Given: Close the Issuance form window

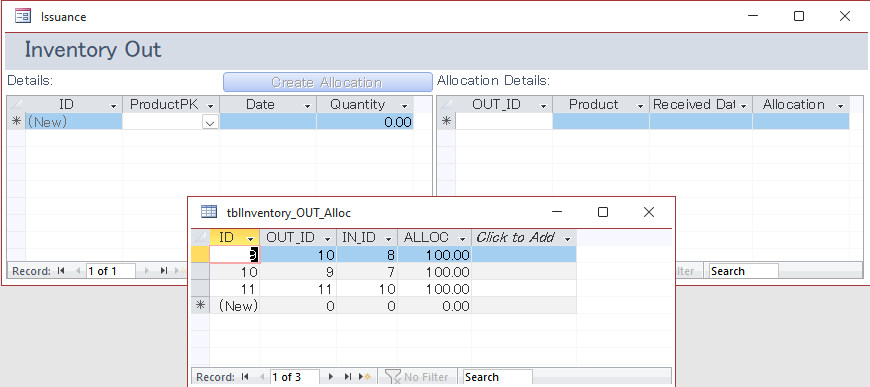Looking at the screenshot, I should pyautogui.click(x=844, y=16).
